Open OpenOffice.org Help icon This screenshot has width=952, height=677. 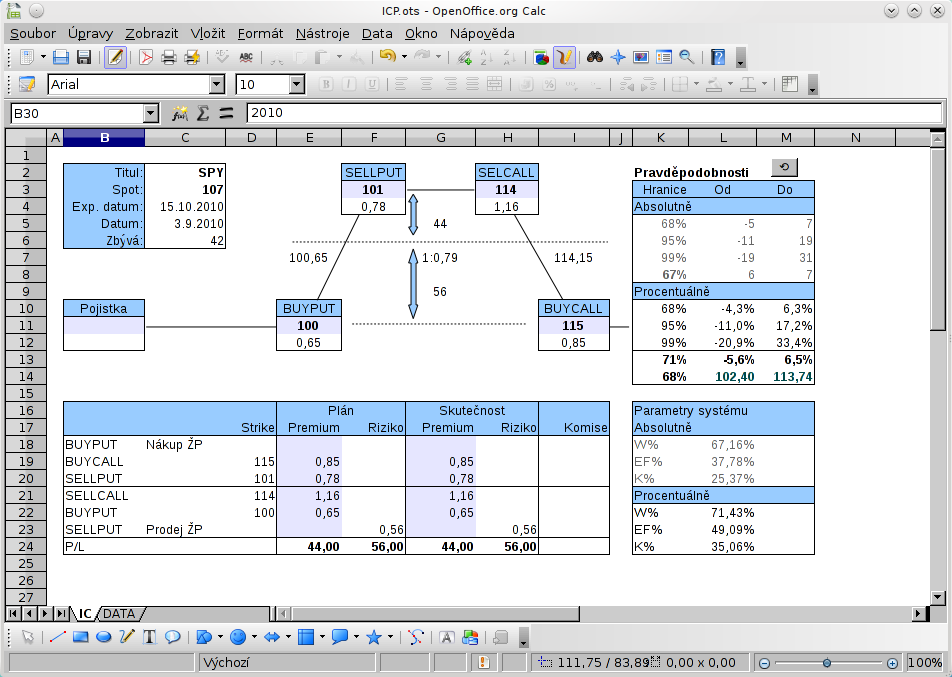(x=718, y=57)
